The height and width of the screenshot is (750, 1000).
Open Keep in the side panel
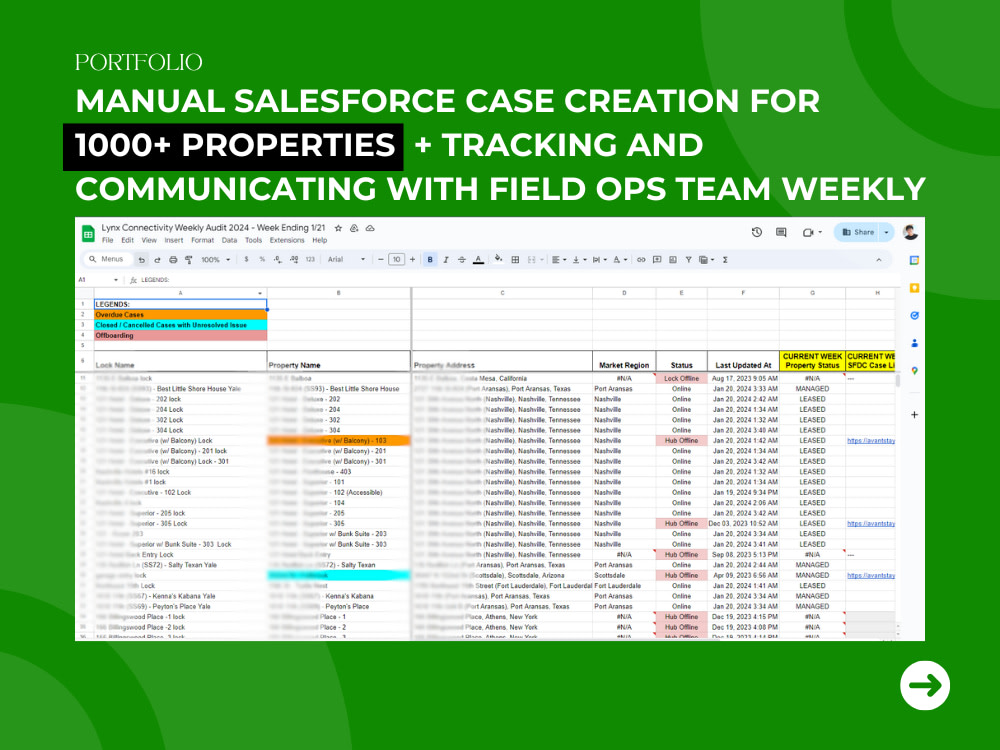click(914, 288)
